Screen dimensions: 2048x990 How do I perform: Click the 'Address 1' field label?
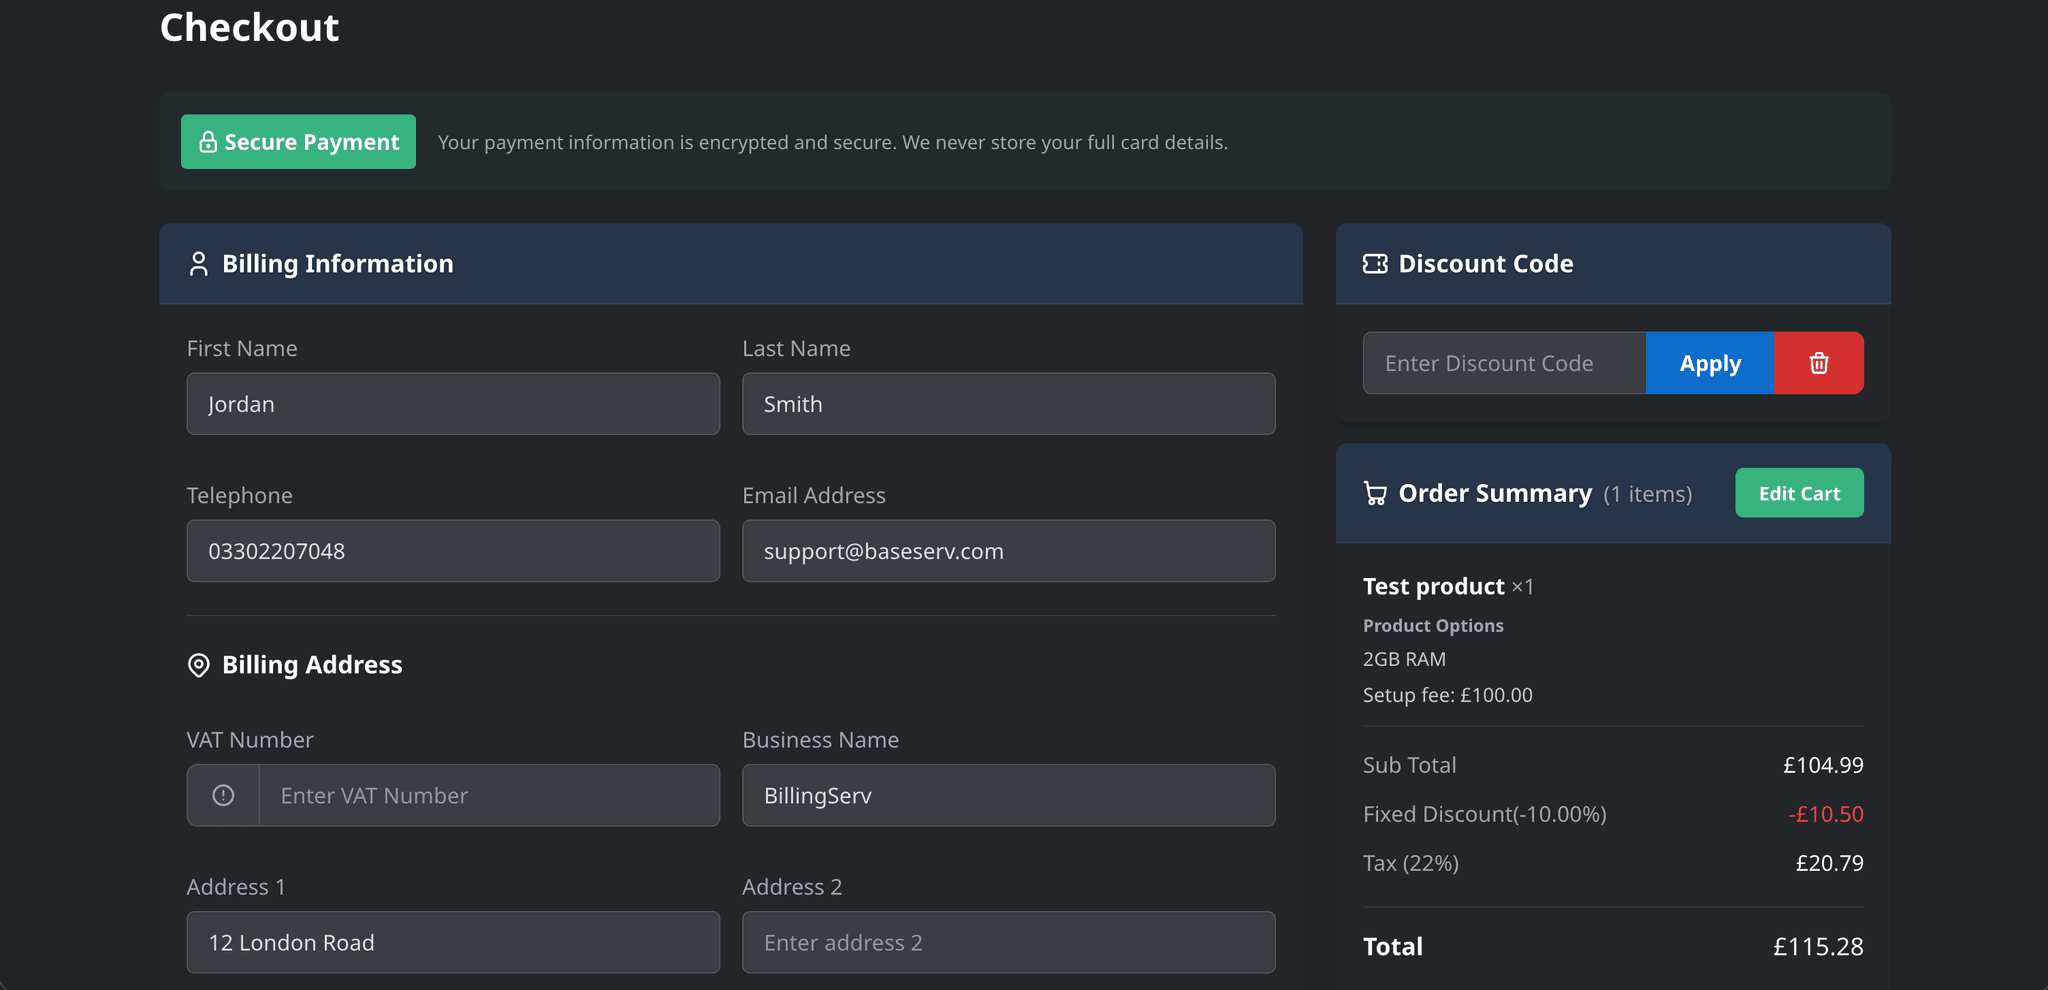[x=236, y=887]
